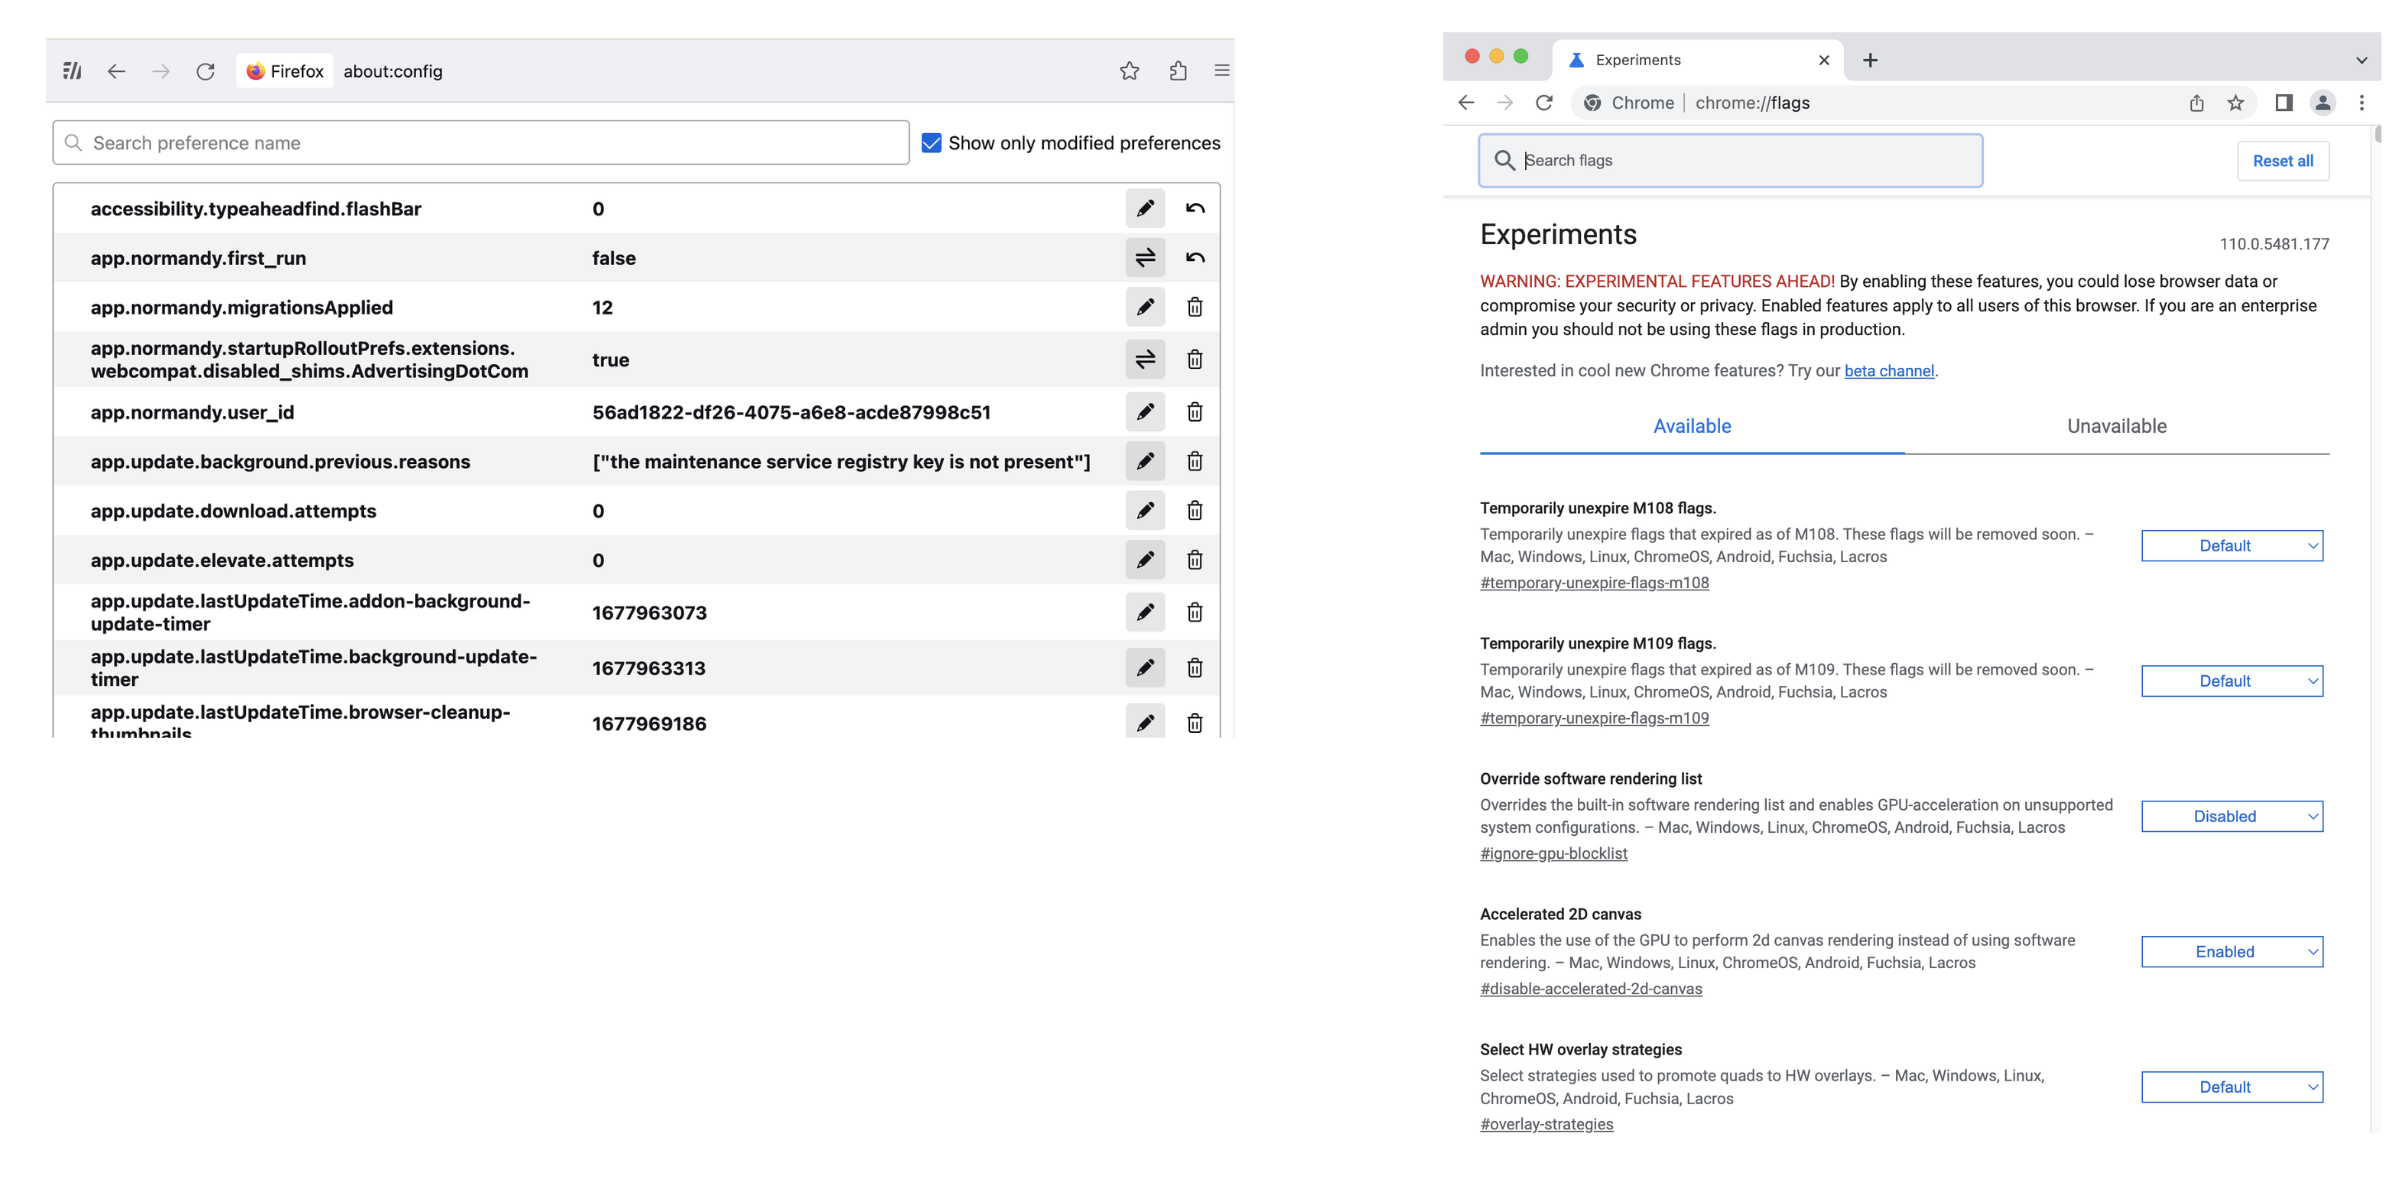This screenshot has height=1184, width=2392.
Task: Edit app.update.download.attempts value
Action: (x=1145, y=511)
